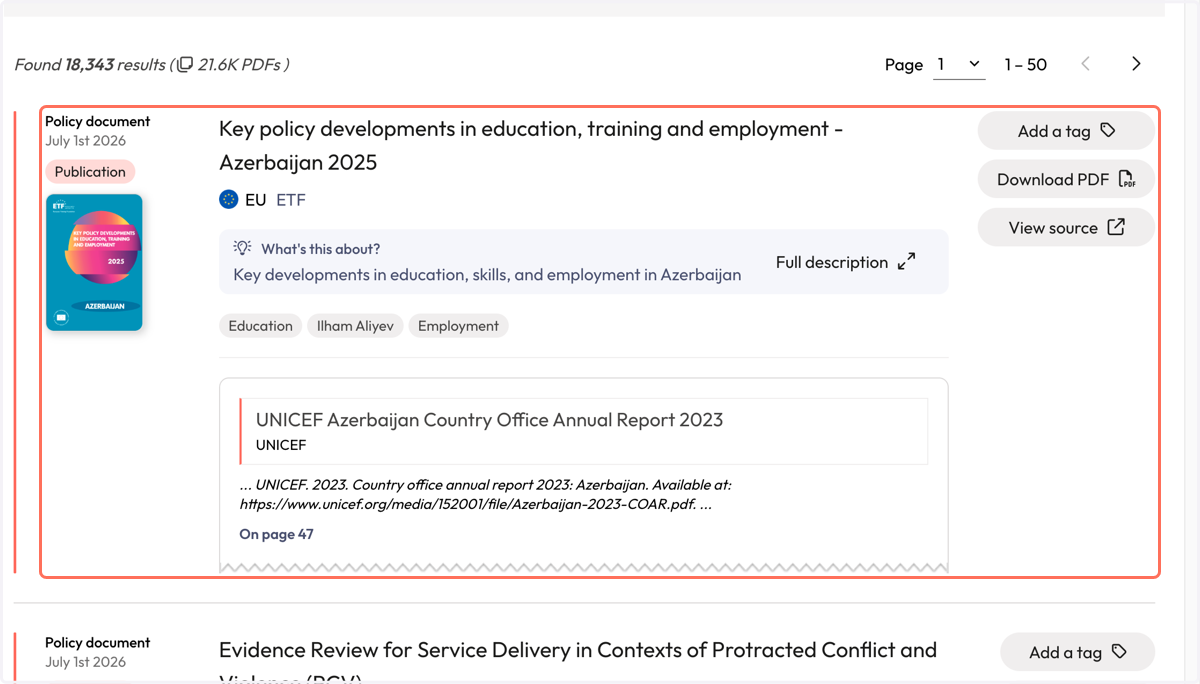Click the tag icon in first Add a tag button
This screenshot has width=1200, height=684.
pos(1107,131)
